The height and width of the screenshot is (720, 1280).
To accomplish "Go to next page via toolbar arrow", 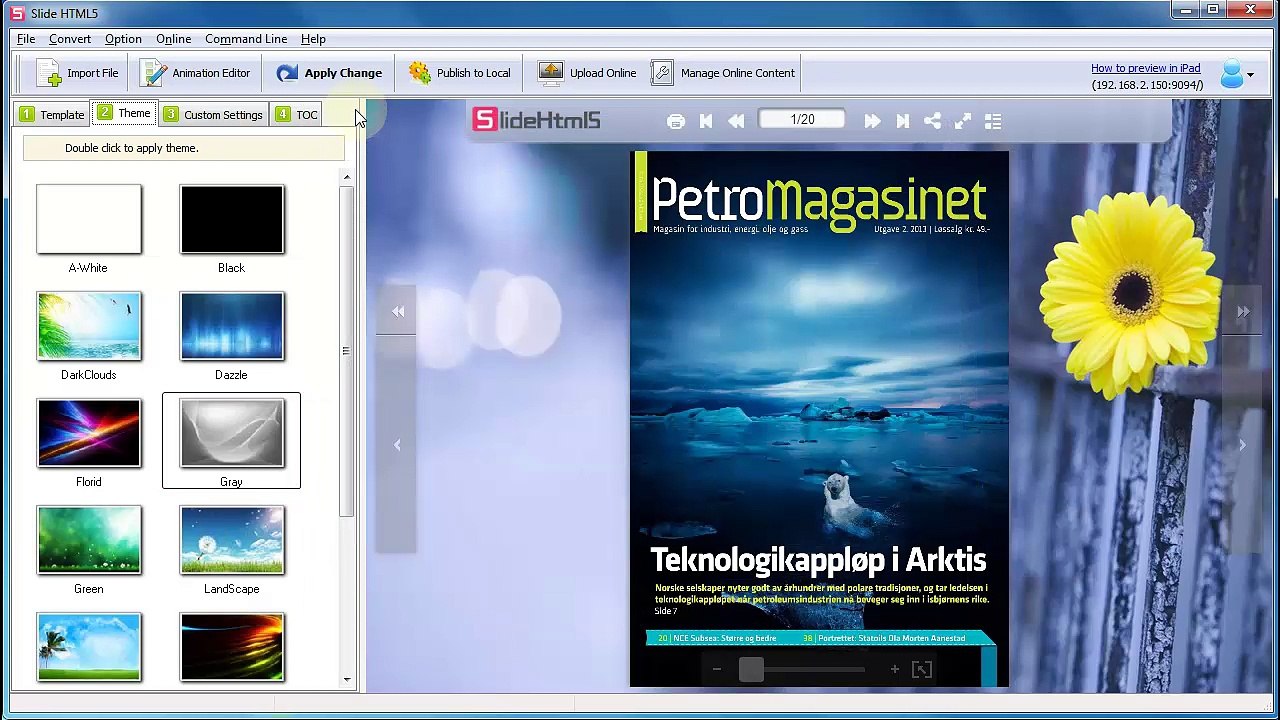I will point(872,121).
